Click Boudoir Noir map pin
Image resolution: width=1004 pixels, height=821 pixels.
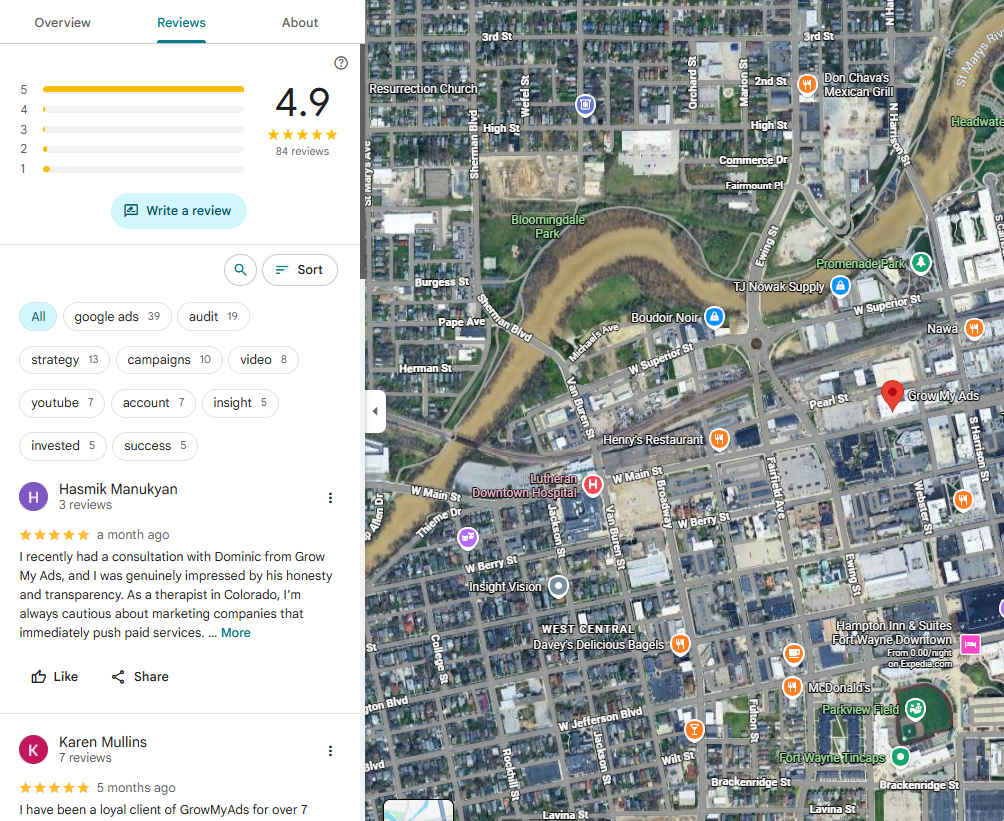coord(714,316)
